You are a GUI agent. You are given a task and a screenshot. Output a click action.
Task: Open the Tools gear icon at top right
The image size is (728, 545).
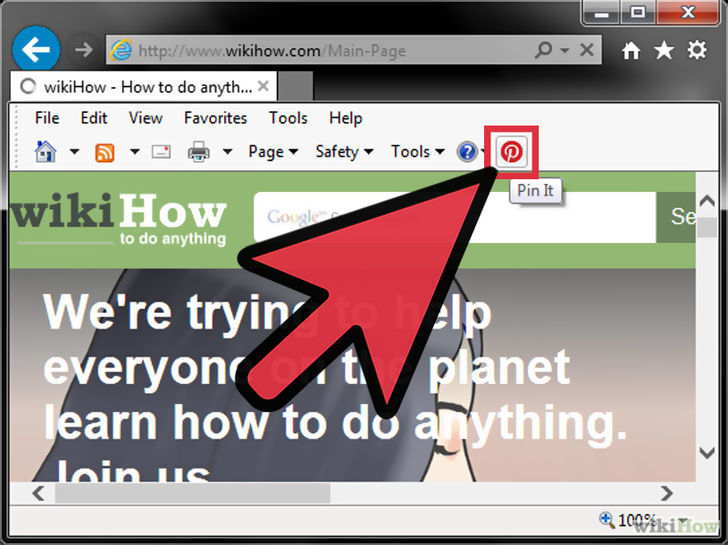click(697, 50)
